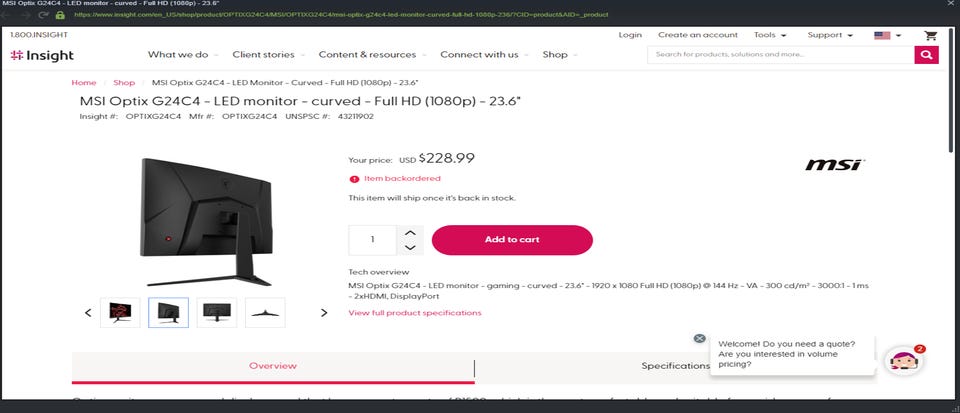Click the magnifier search button

click(926, 55)
